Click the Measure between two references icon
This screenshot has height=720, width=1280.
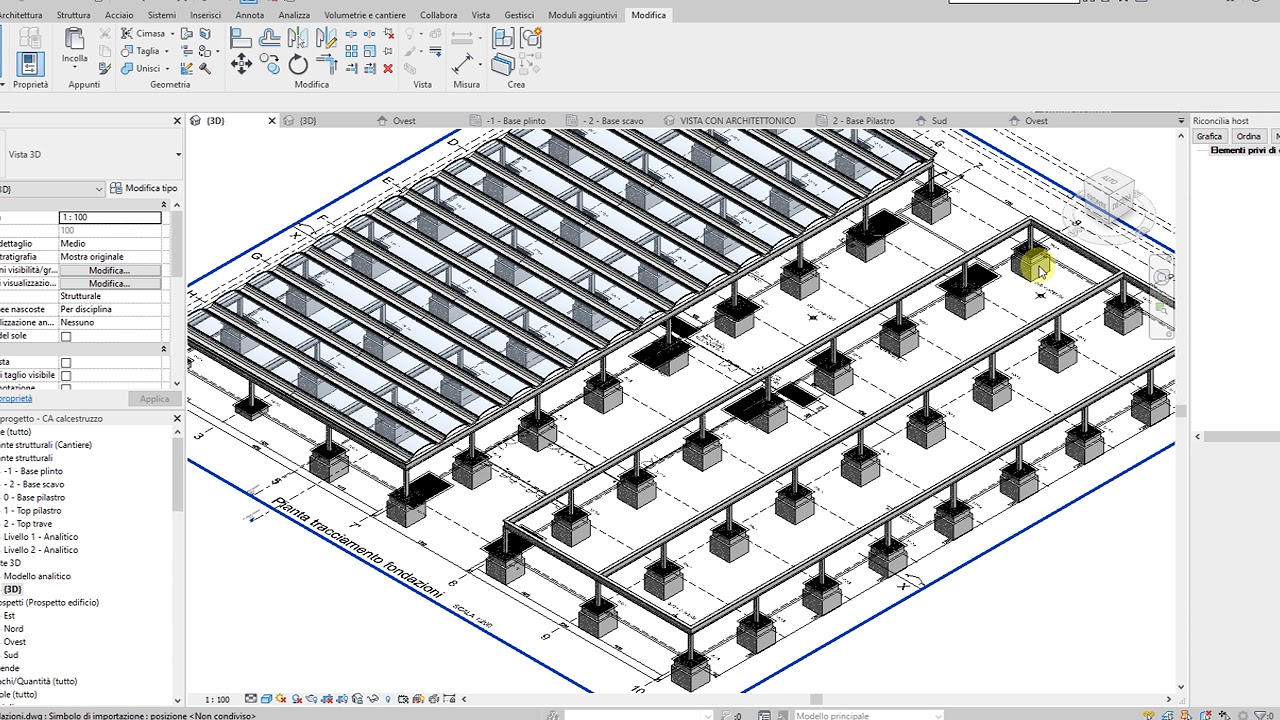[462, 37]
